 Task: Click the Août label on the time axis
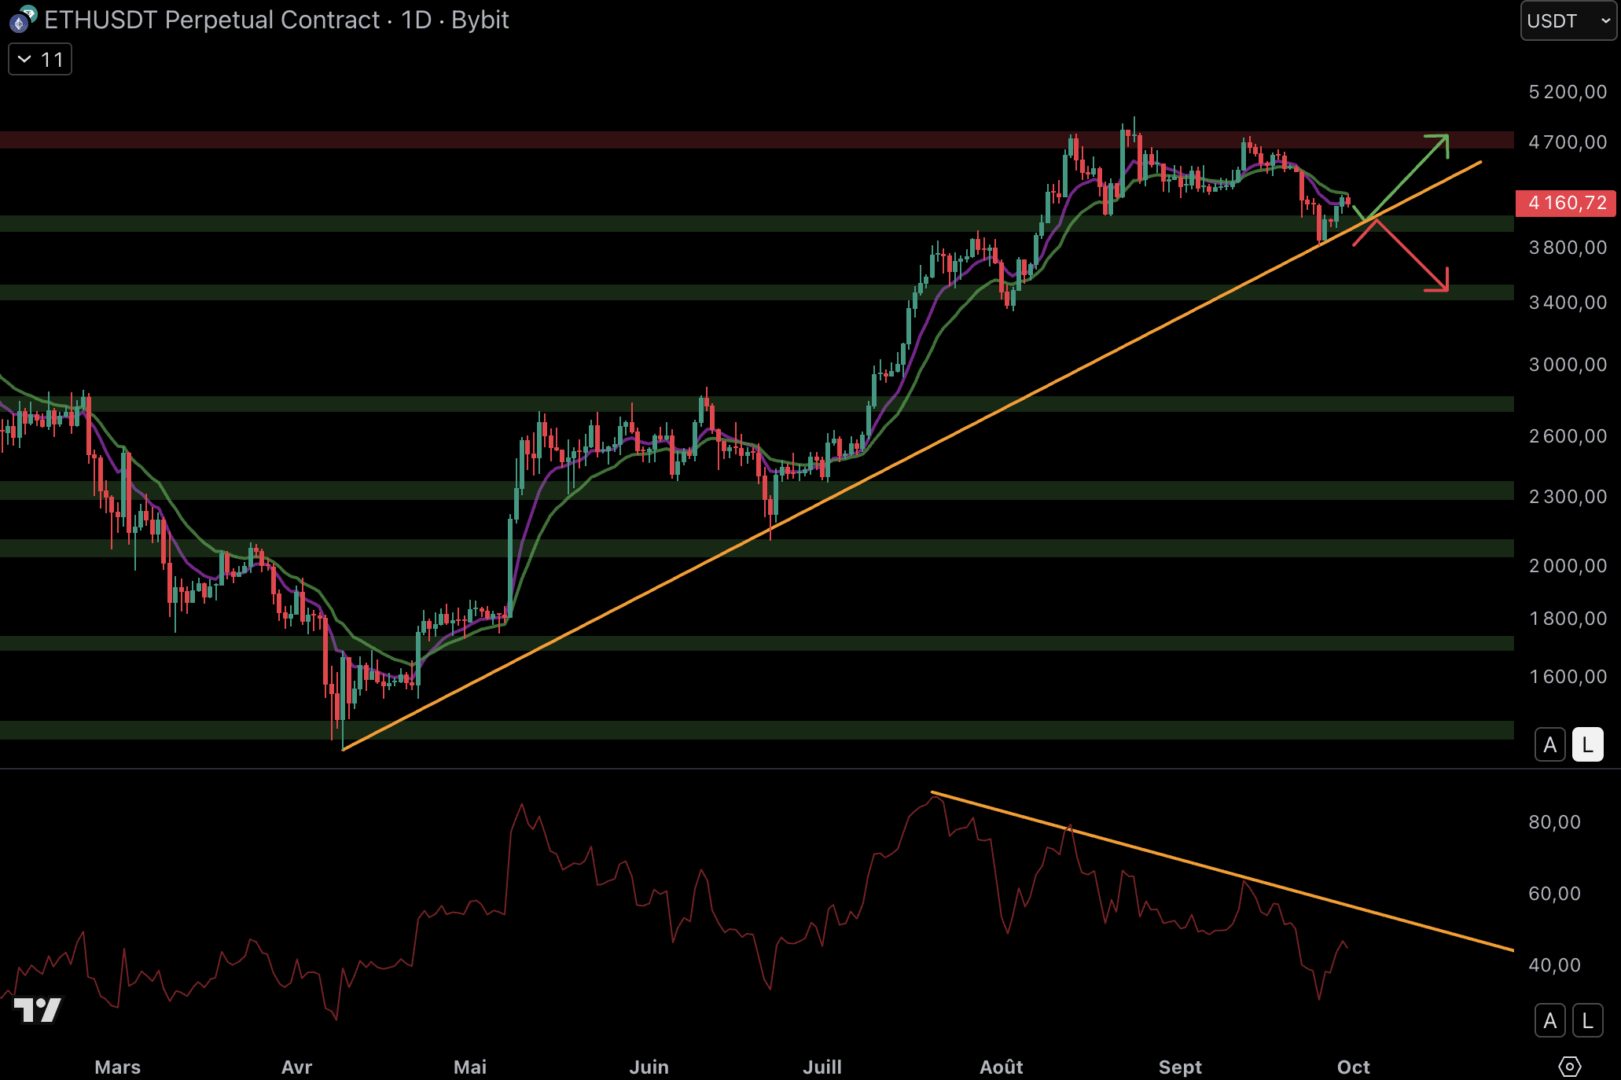click(x=1001, y=1067)
